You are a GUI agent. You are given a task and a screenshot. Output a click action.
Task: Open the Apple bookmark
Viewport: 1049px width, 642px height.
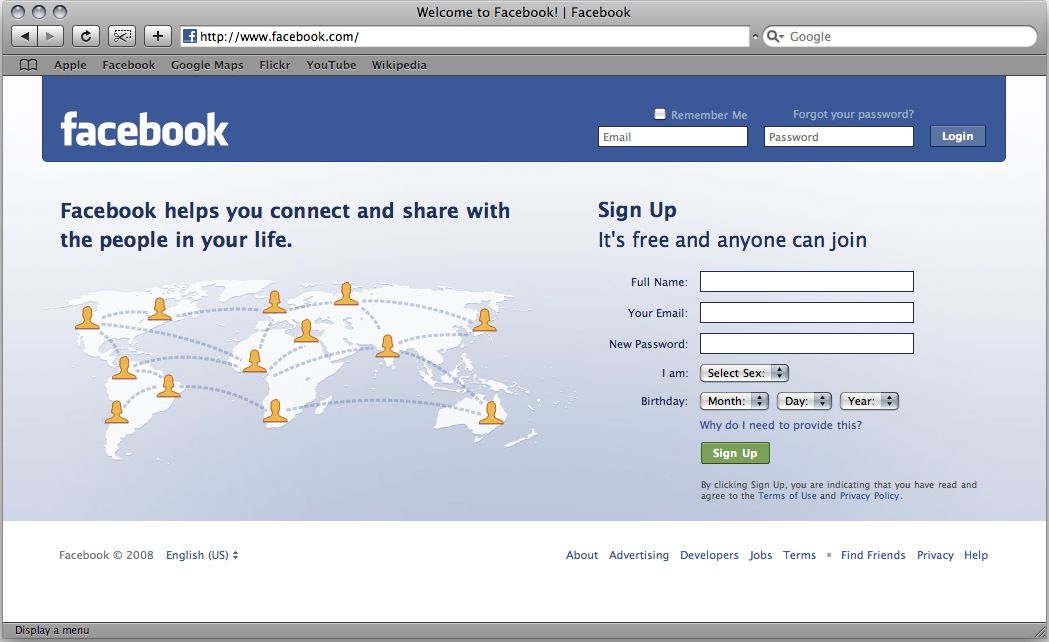pyautogui.click(x=70, y=65)
